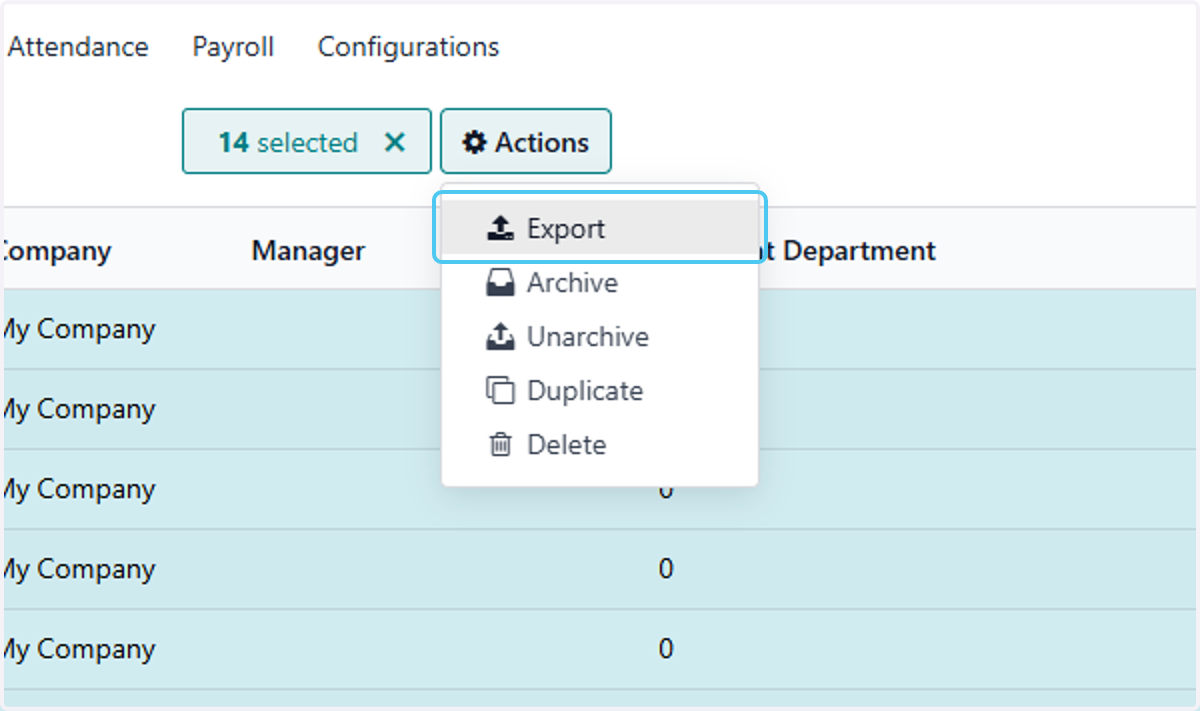This screenshot has width=1200, height=711.
Task: Choose Duplicate from the Actions menu
Action: pos(599,391)
